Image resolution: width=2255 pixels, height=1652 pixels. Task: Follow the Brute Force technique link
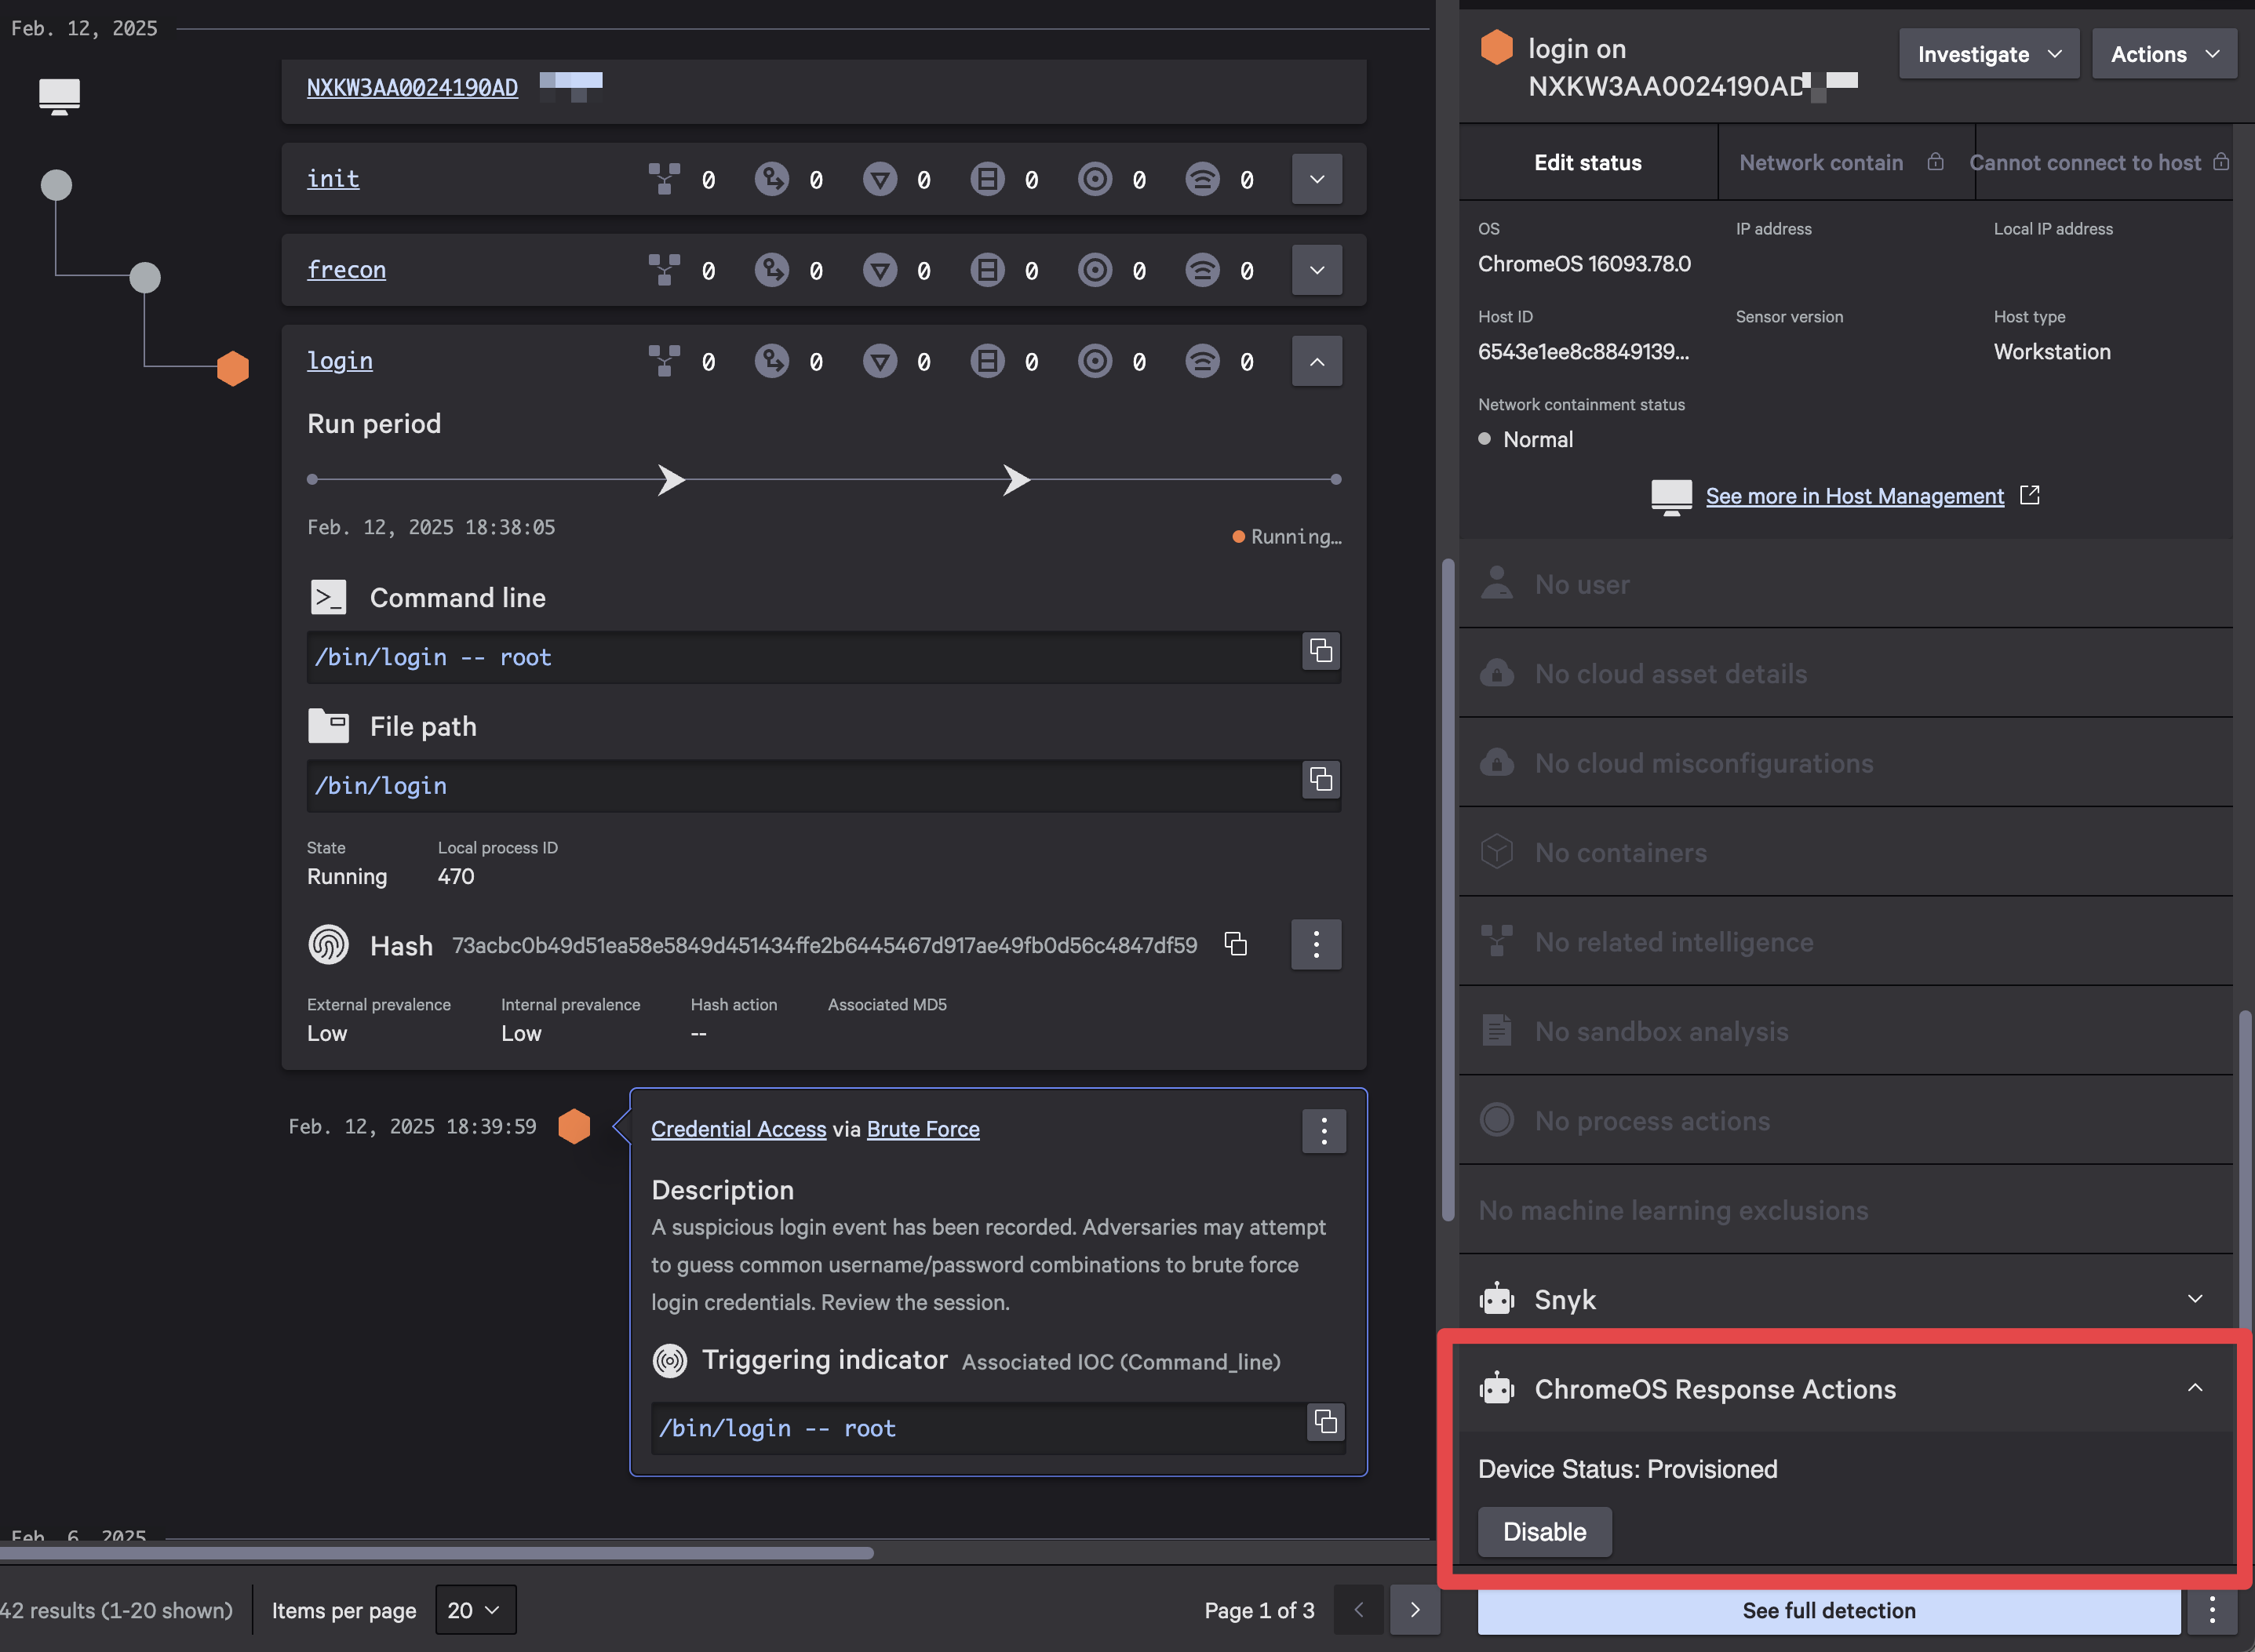point(923,1129)
